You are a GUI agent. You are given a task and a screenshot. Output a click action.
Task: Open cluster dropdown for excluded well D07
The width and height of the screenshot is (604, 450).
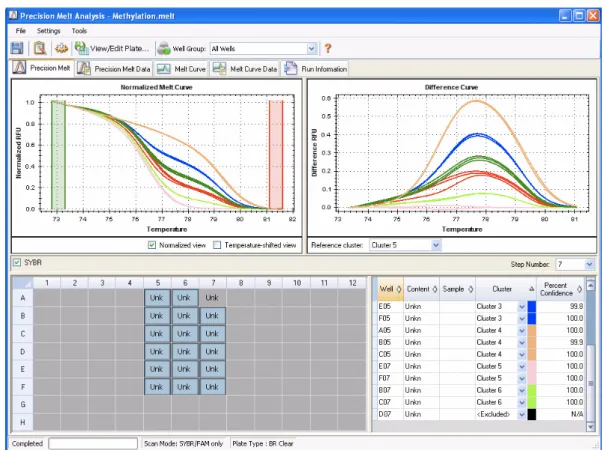pos(522,414)
